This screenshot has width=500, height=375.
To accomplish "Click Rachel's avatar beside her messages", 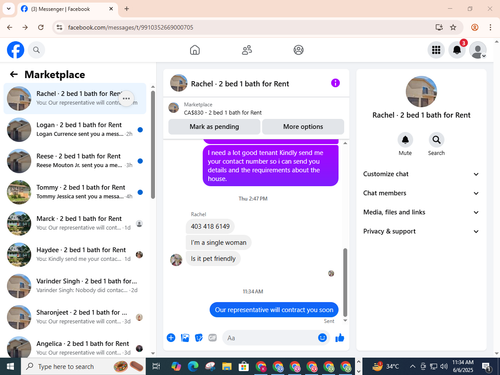I will tap(176, 260).
